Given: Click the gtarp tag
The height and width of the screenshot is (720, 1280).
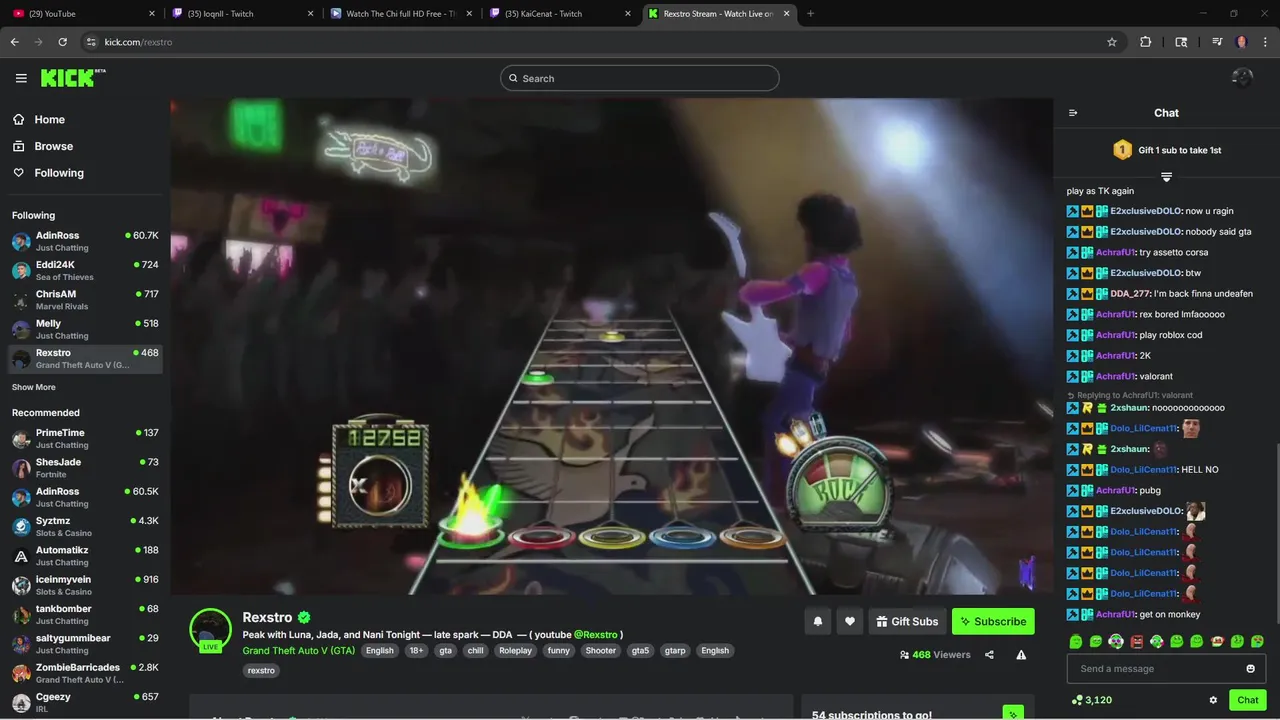Looking at the screenshot, I should (675, 651).
